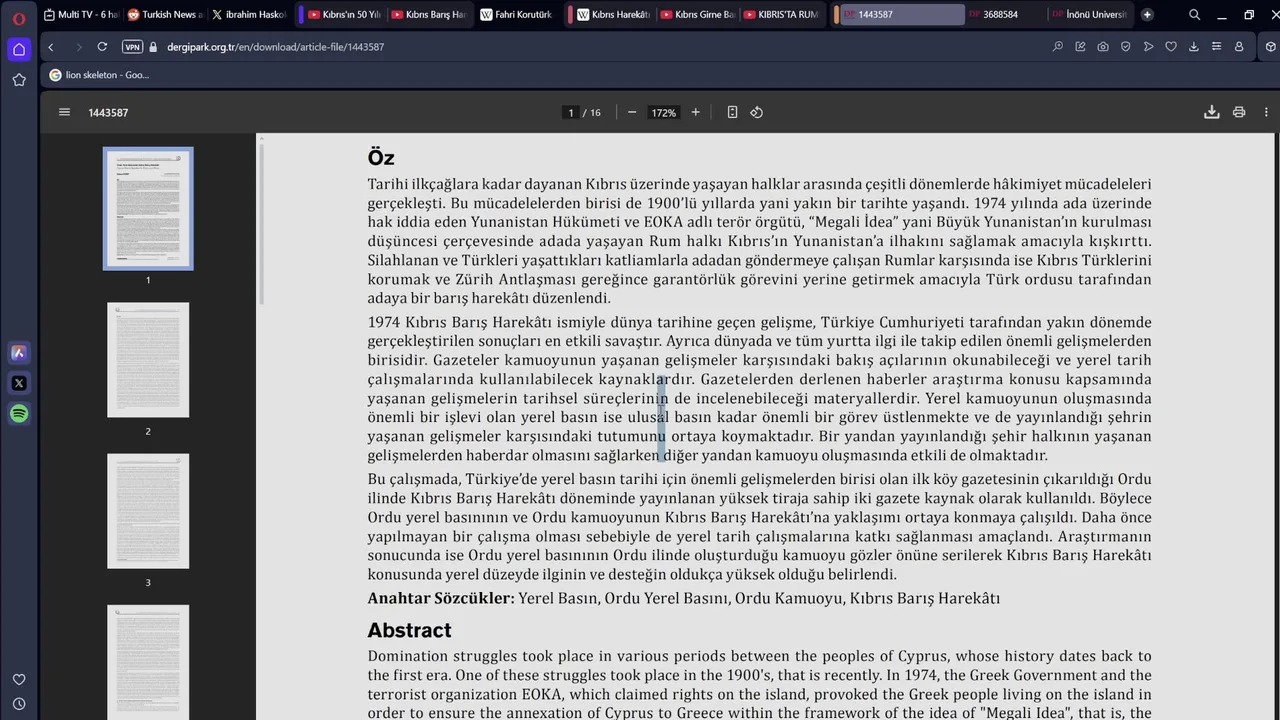
Task: Open the history clock in the sidebar
Action: click(19, 704)
